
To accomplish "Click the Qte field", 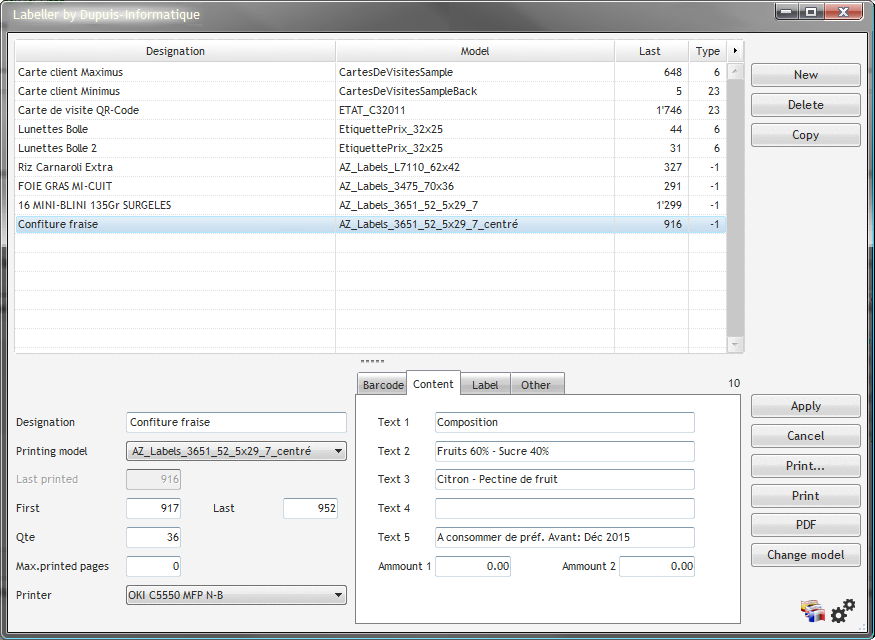I will (153, 537).
